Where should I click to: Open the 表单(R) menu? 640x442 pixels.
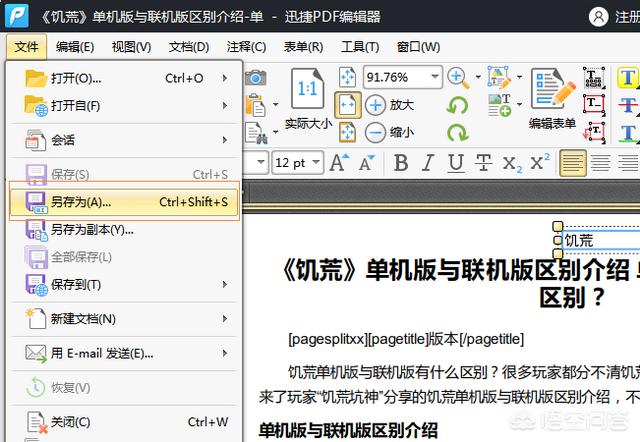click(303, 47)
